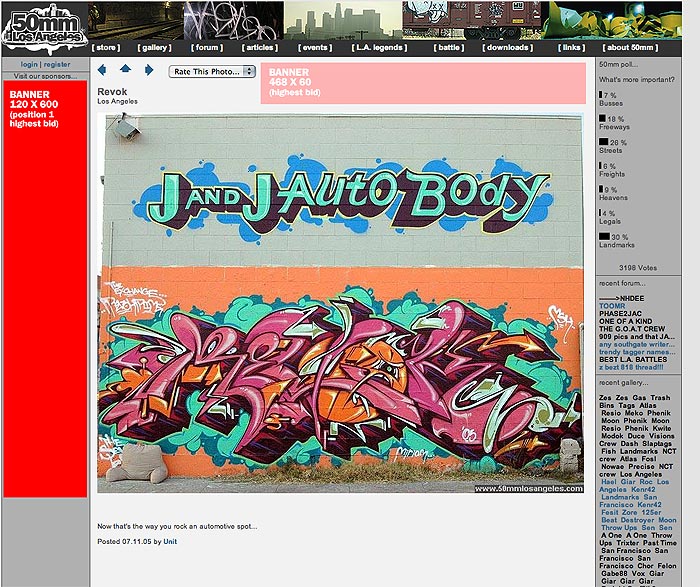
Task: Open the Hael gallery link
Action: (x=609, y=482)
